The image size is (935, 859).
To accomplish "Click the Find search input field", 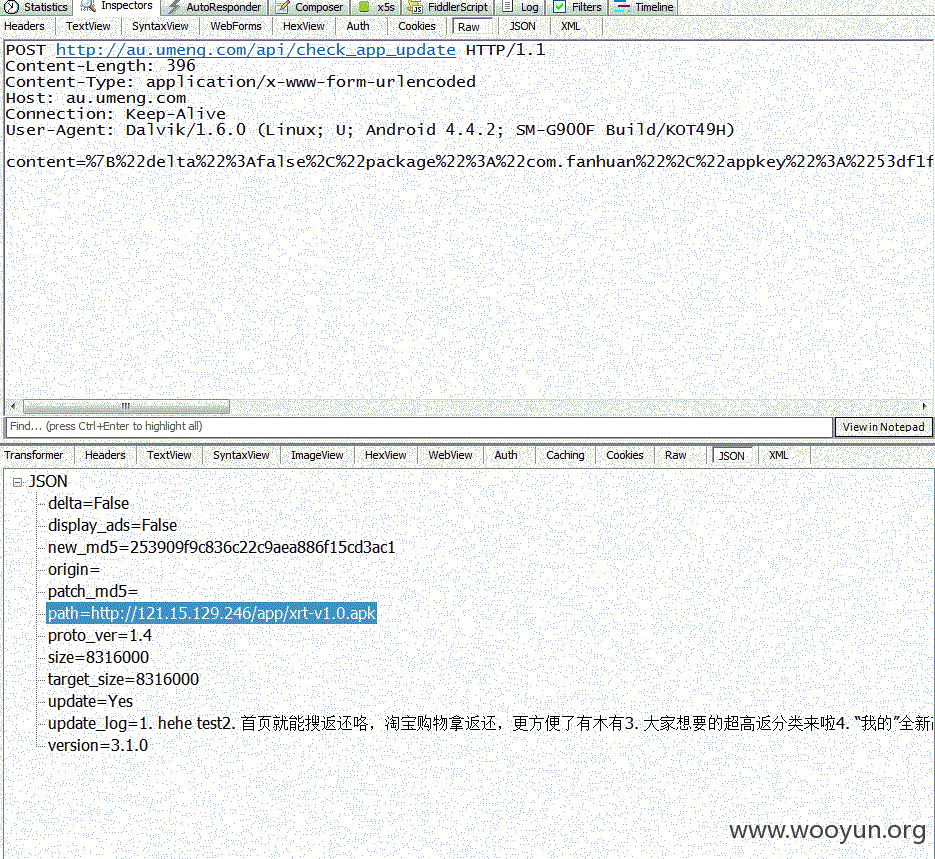I will coord(419,426).
